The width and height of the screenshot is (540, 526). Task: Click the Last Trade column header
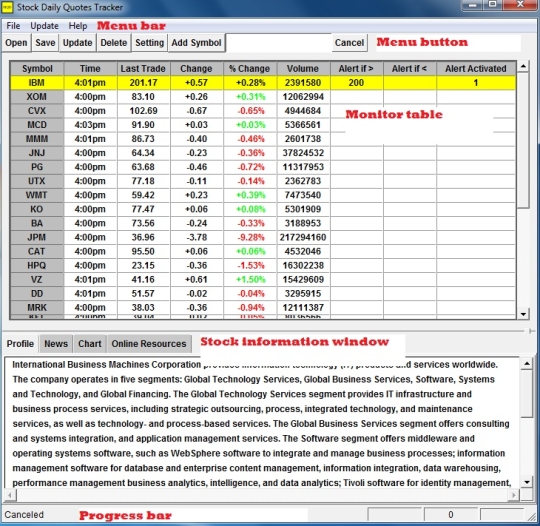tap(143, 69)
